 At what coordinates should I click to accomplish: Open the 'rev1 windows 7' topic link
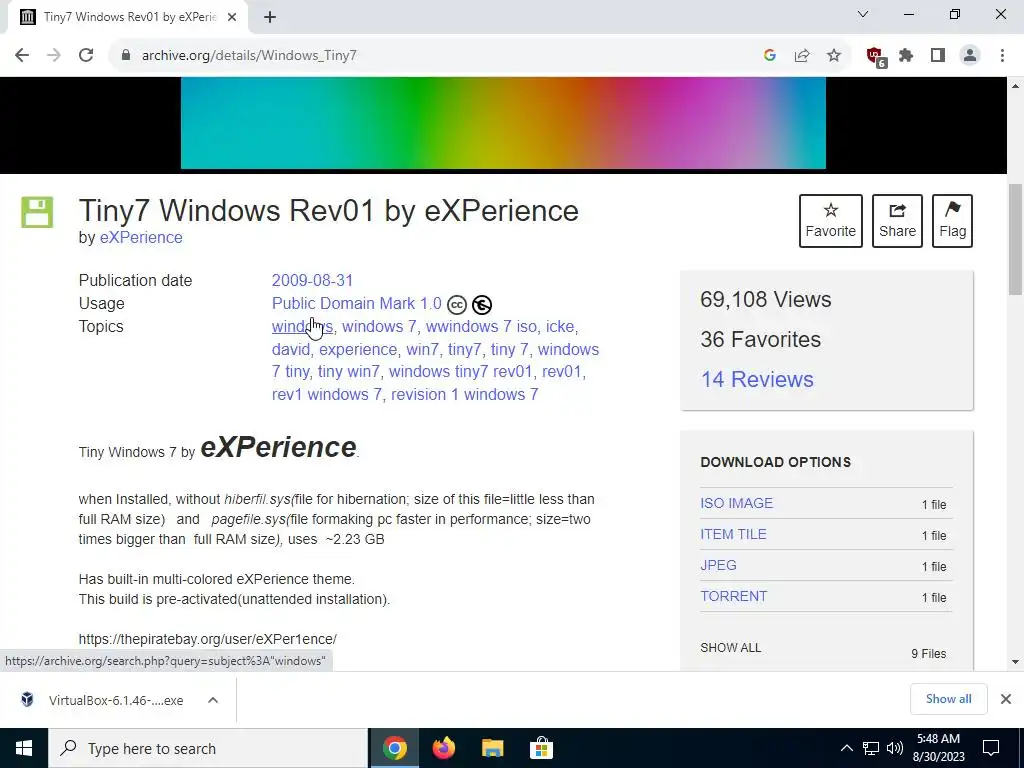(x=327, y=394)
